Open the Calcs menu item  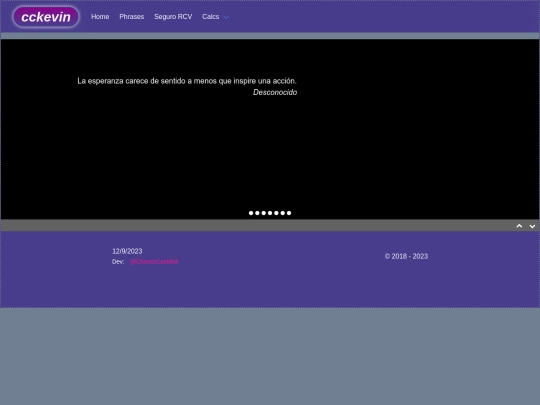tap(210, 17)
